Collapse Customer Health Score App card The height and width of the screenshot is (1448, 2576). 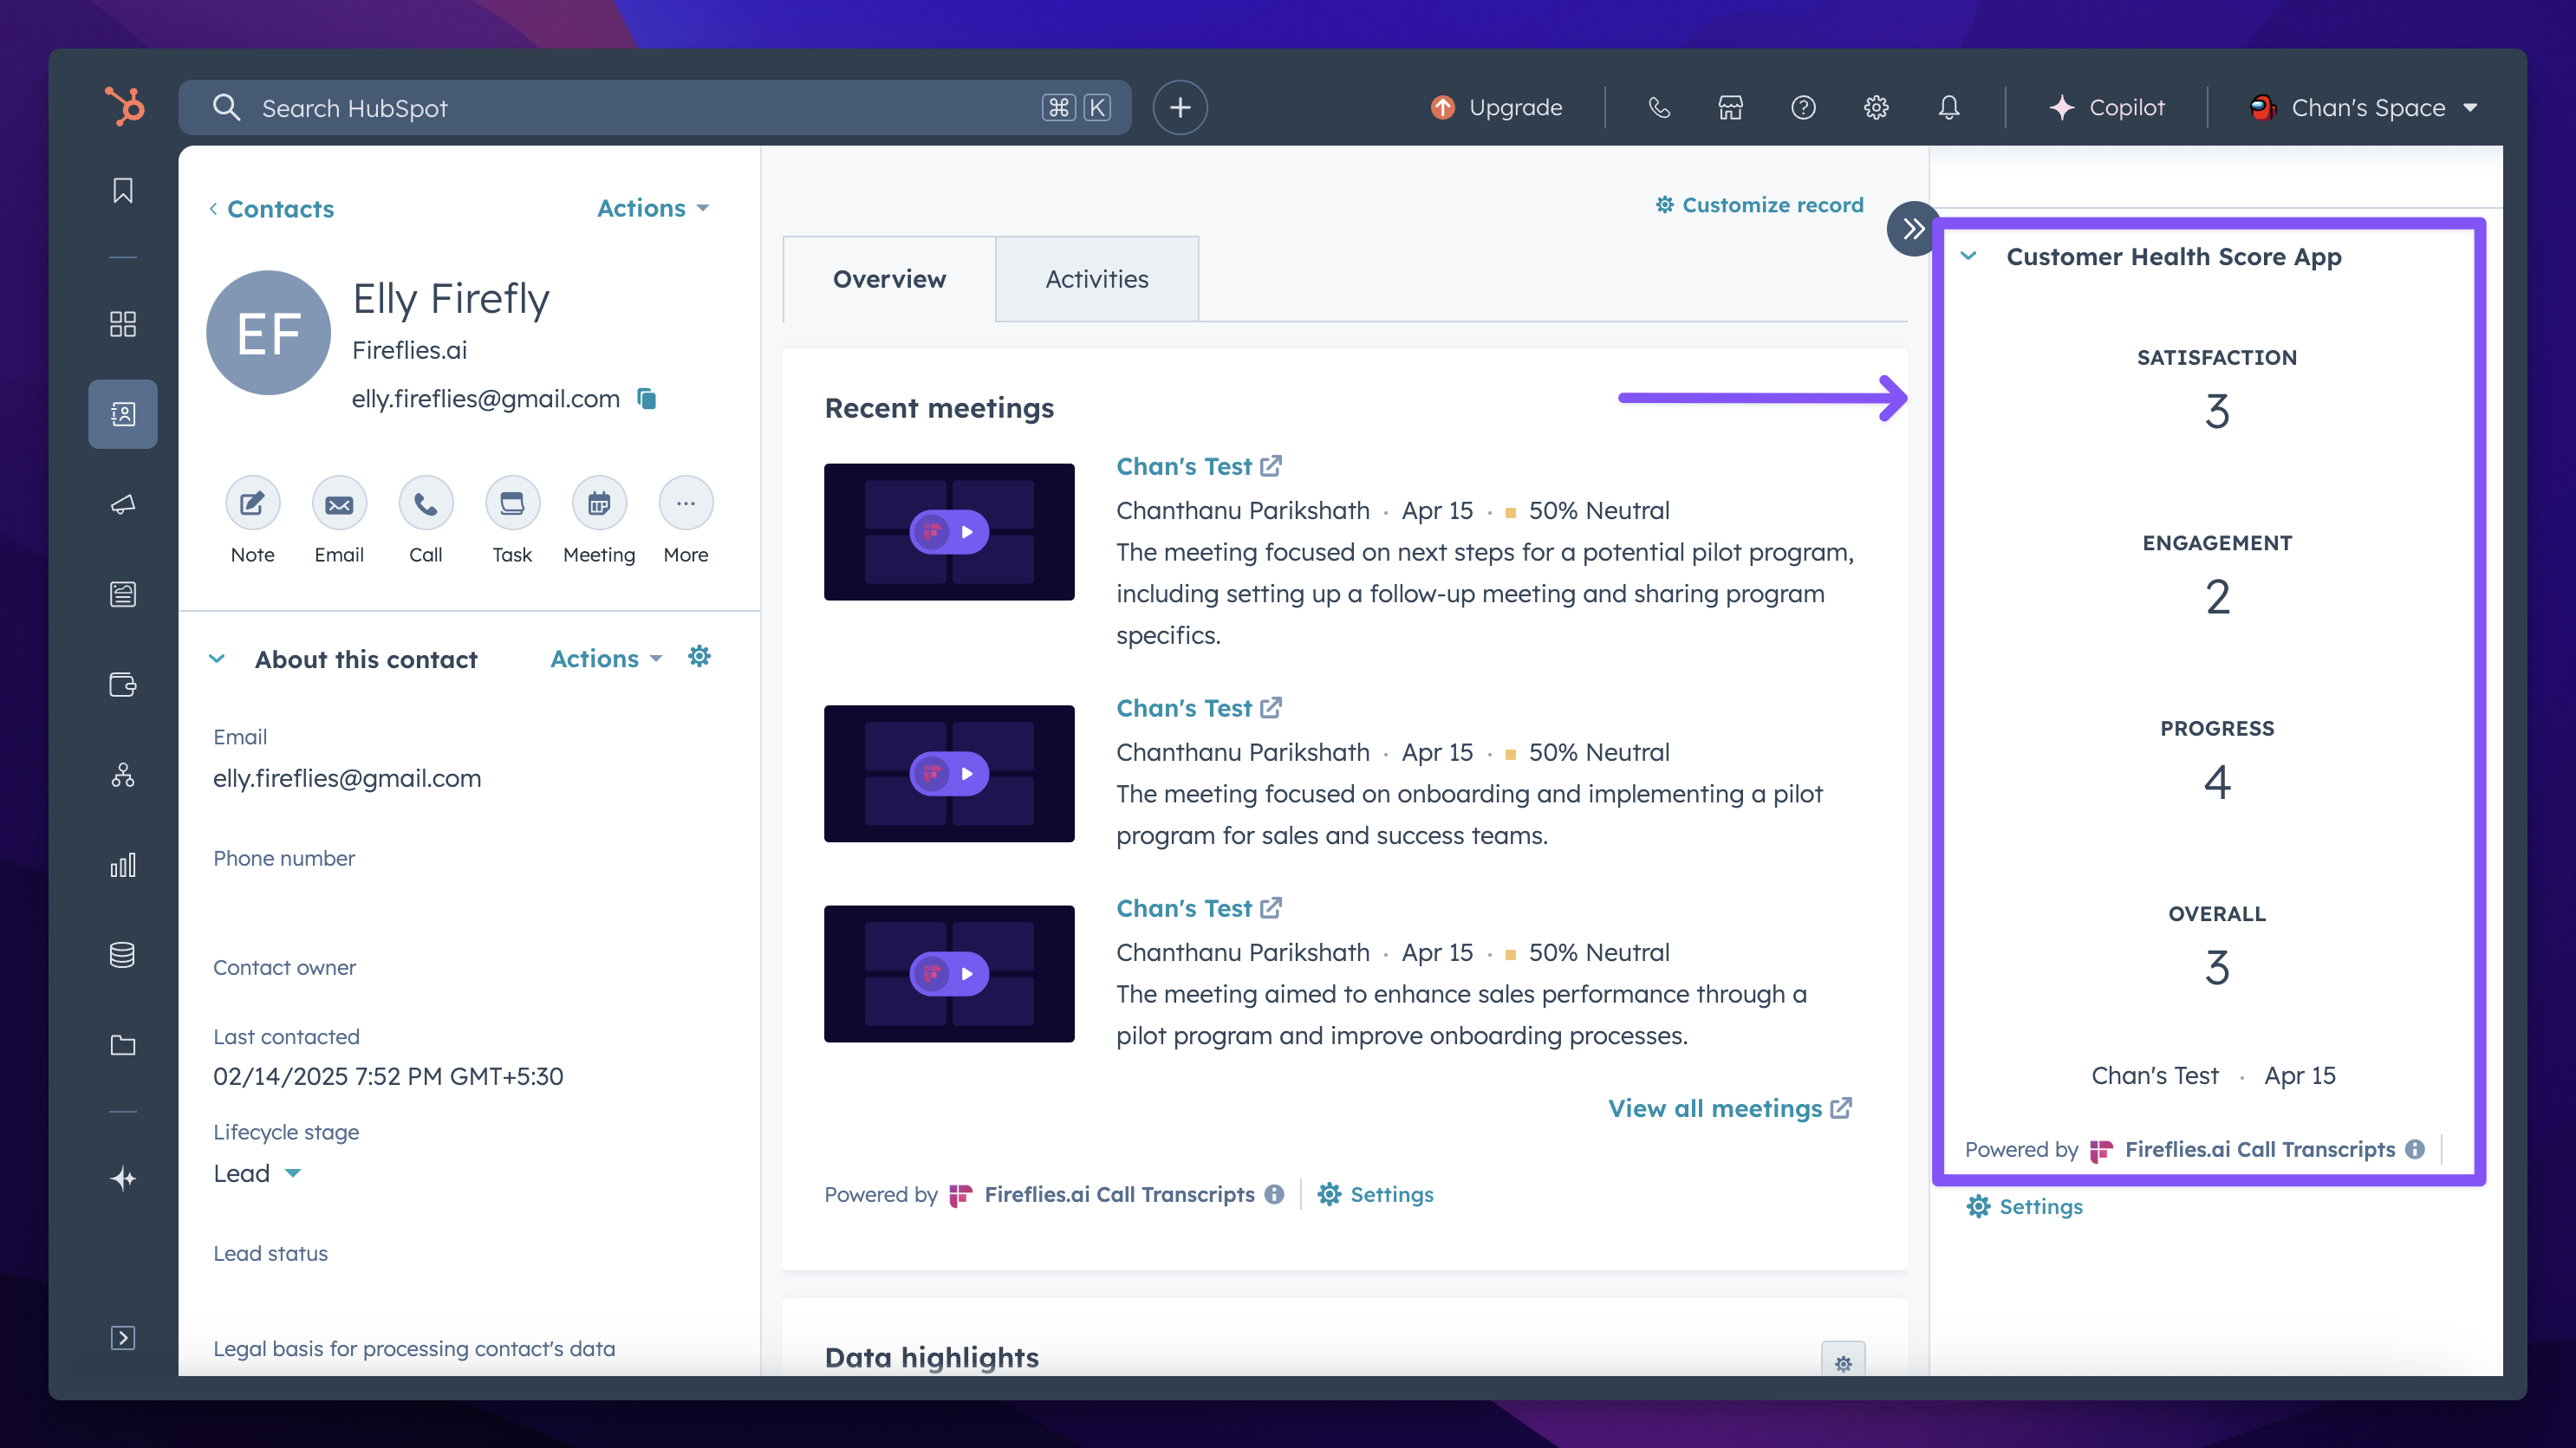[1969, 256]
